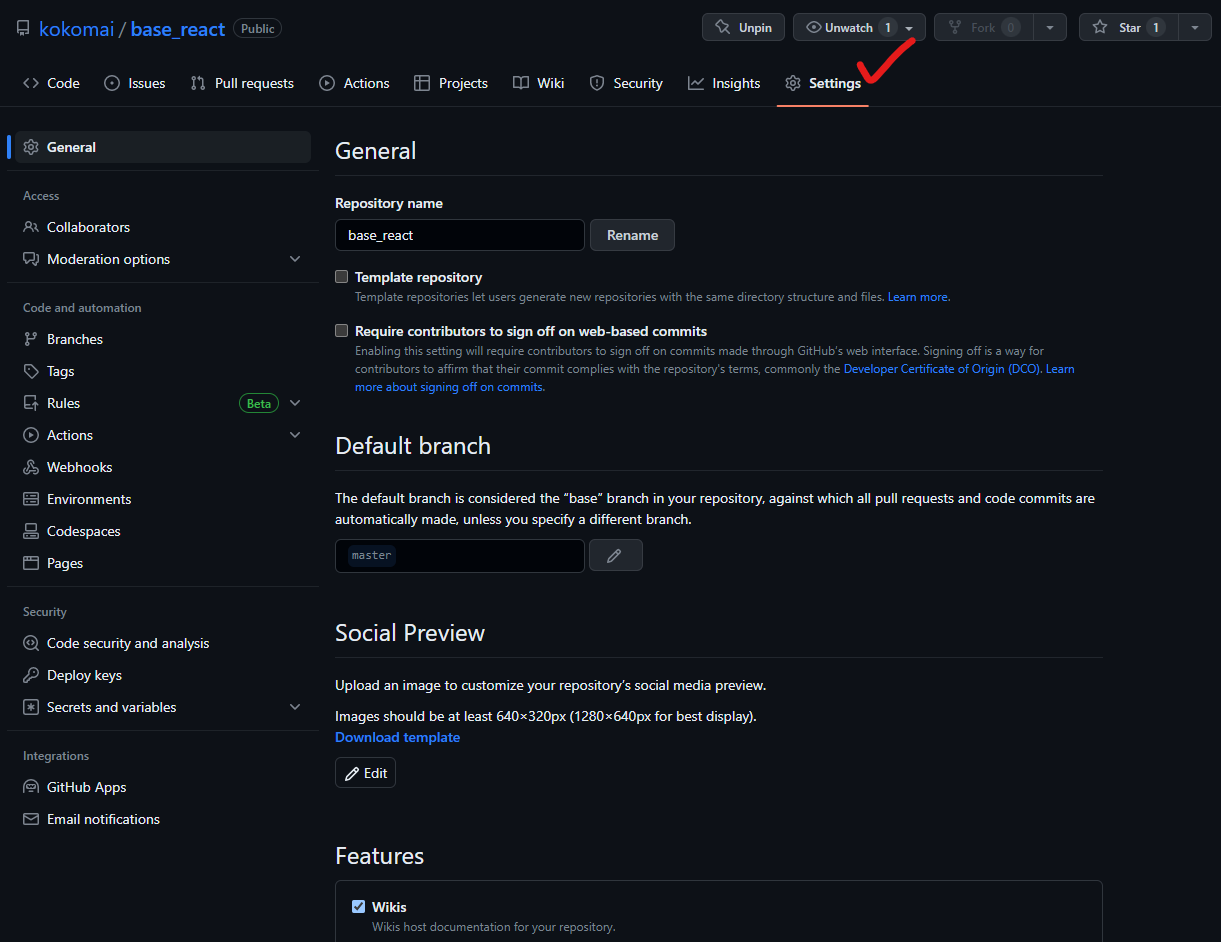Open the Star lists dropdown arrow
The image size is (1221, 942).
(x=1195, y=28)
